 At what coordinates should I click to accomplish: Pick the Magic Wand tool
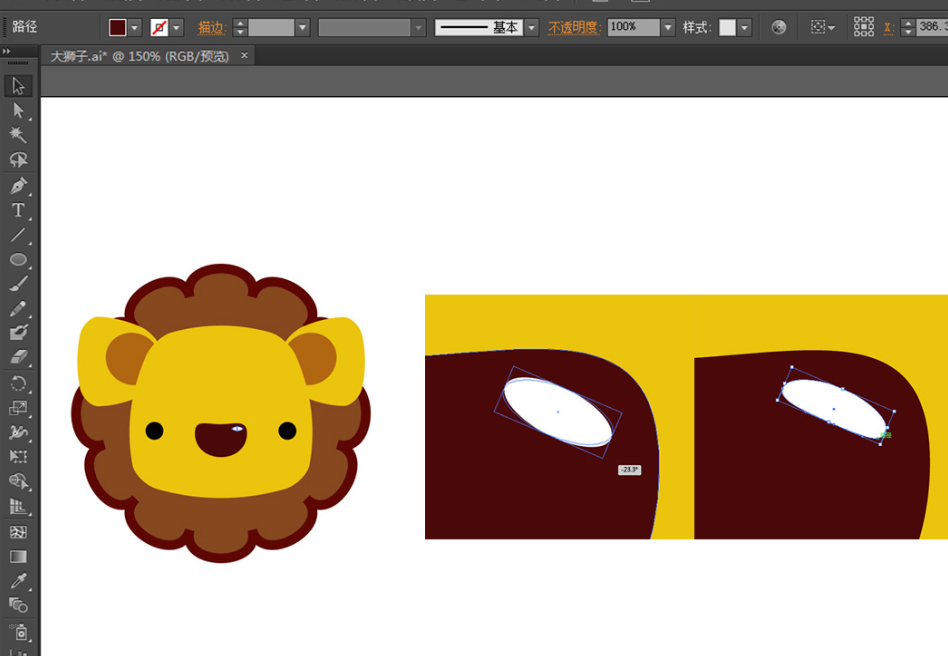[18, 135]
